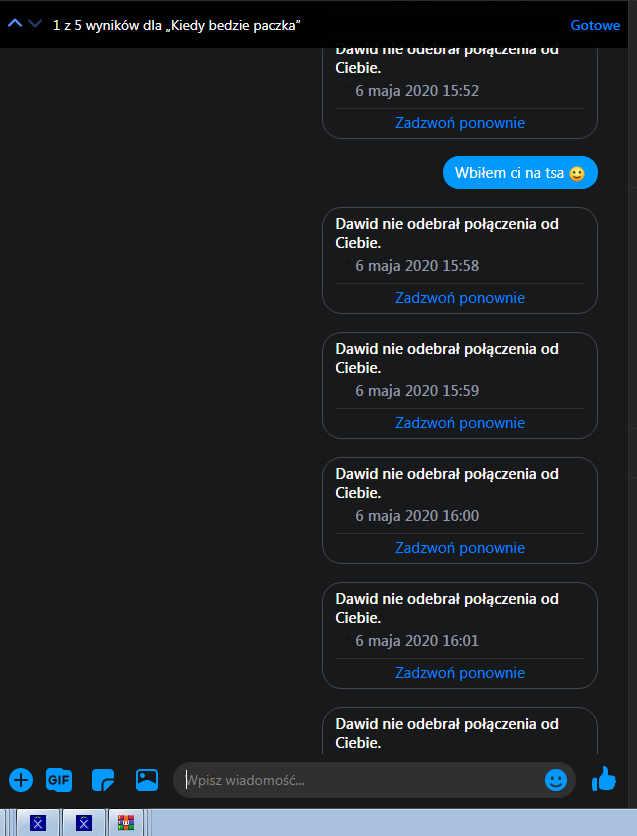Open the WinRAR taskbar icon
The height and width of the screenshot is (836, 637).
coord(126,823)
